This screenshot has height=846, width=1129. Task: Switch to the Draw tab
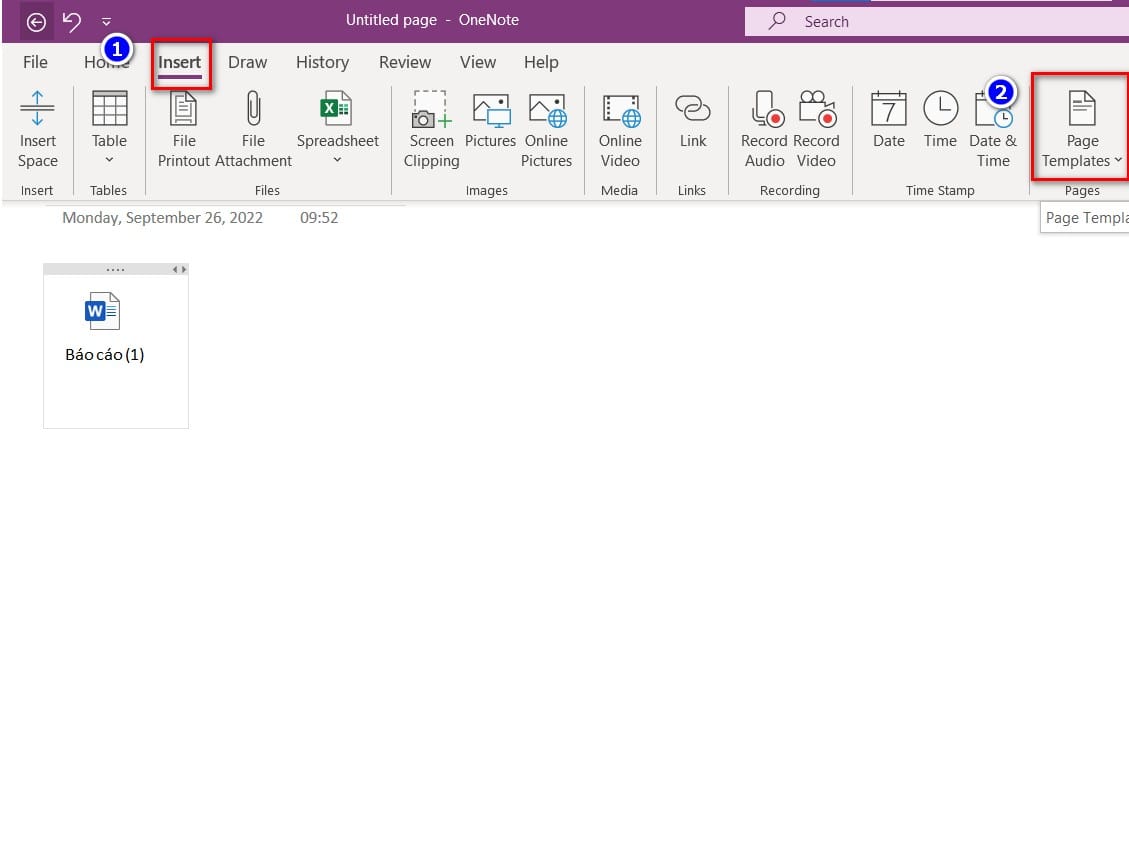pos(247,62)
